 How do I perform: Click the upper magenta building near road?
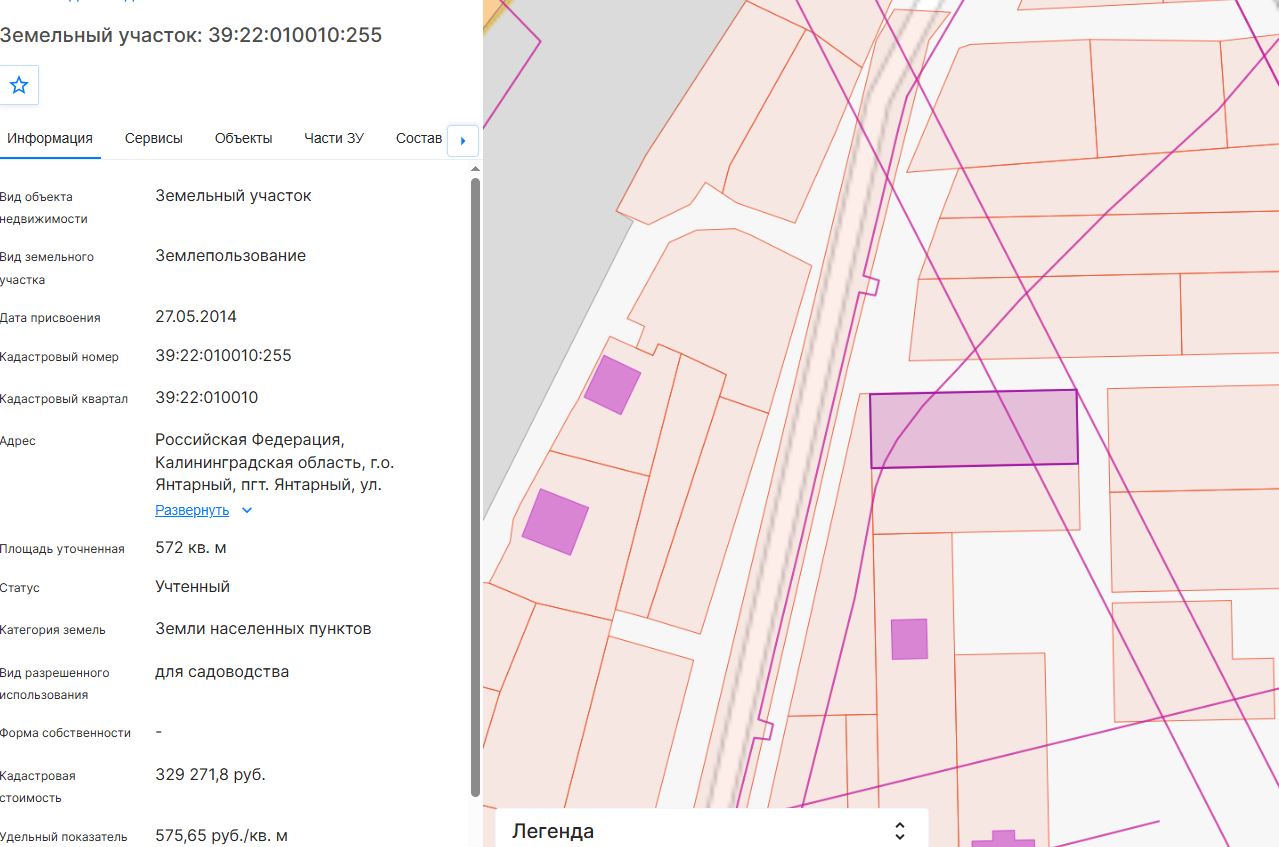pos(612,384)
